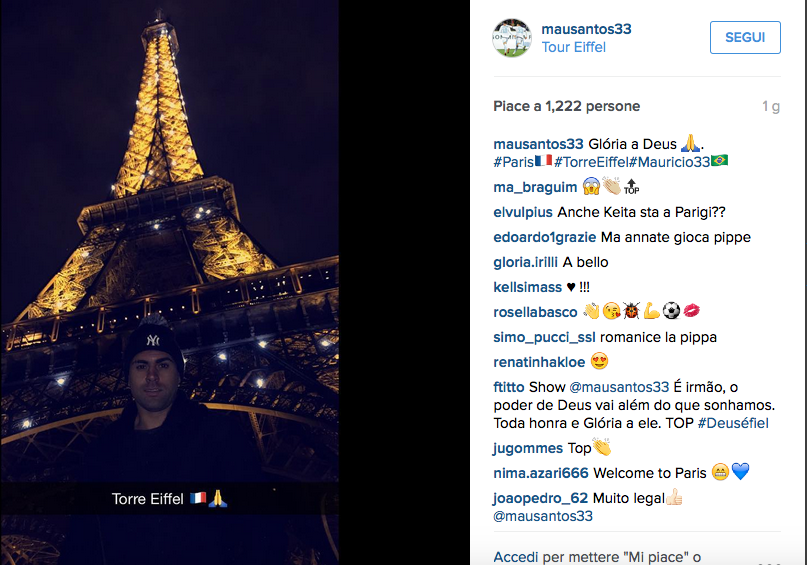Open mausantos33 profile picture avatar
This screenshot has height=565, width=807.
512,38
